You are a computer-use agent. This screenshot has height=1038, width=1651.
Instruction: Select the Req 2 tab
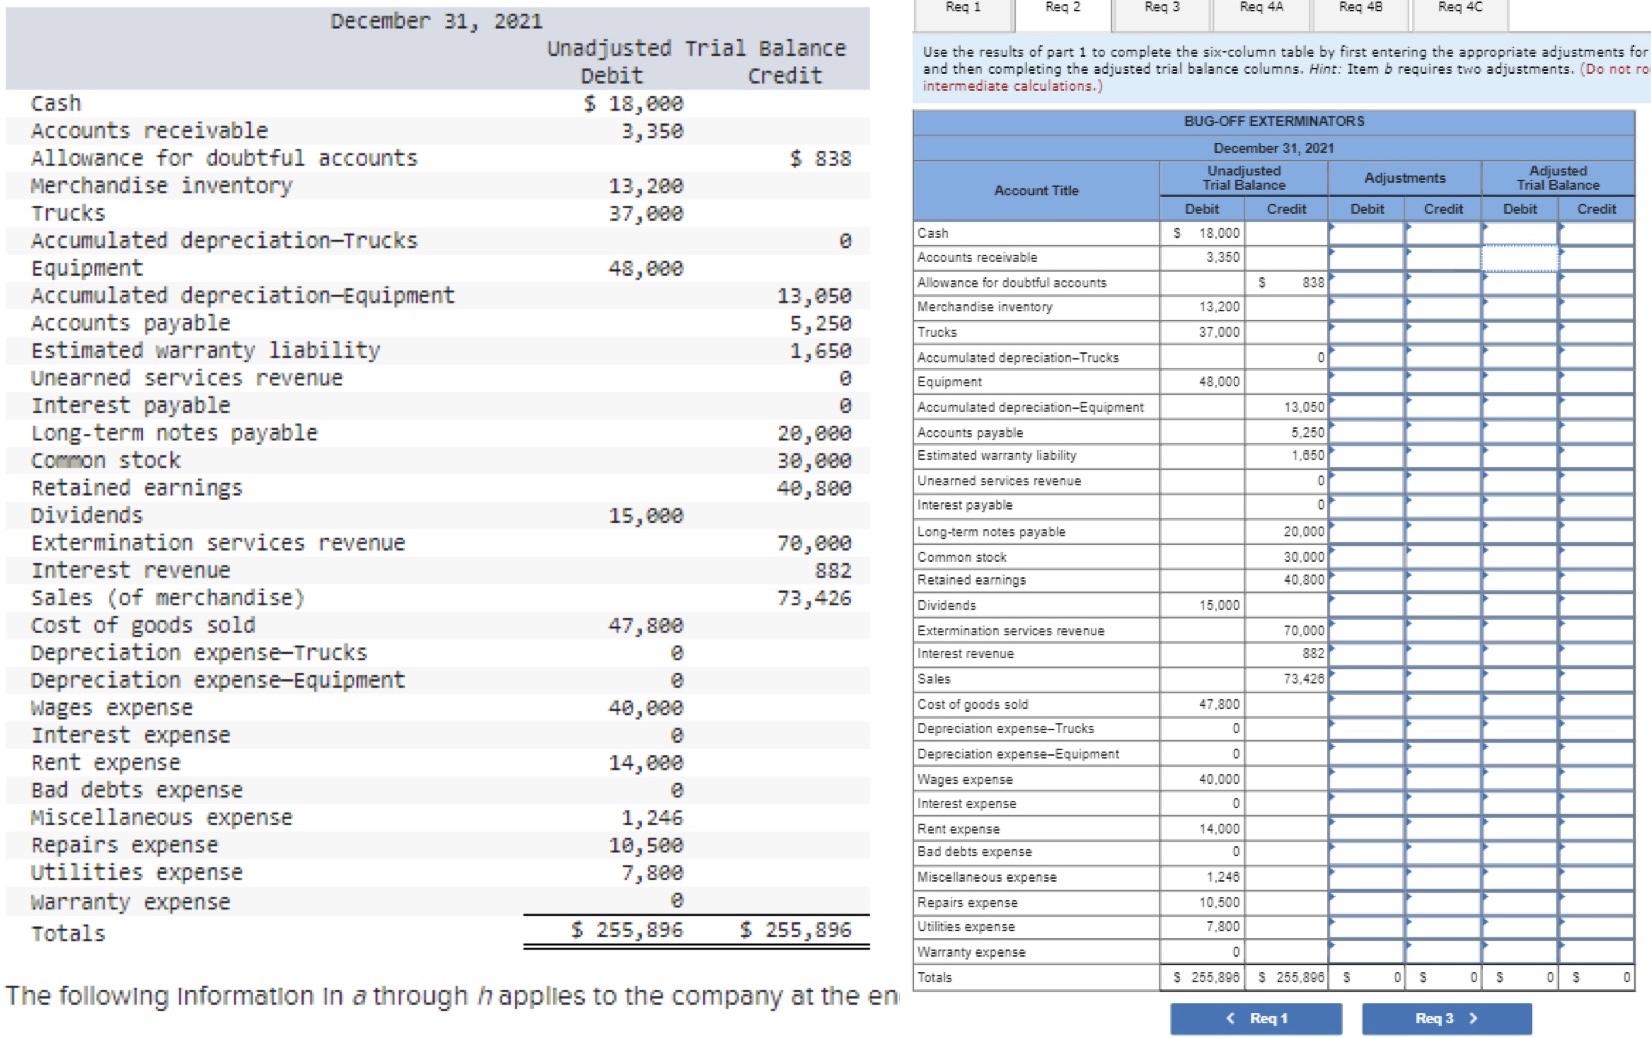(x=1063, y=10)
